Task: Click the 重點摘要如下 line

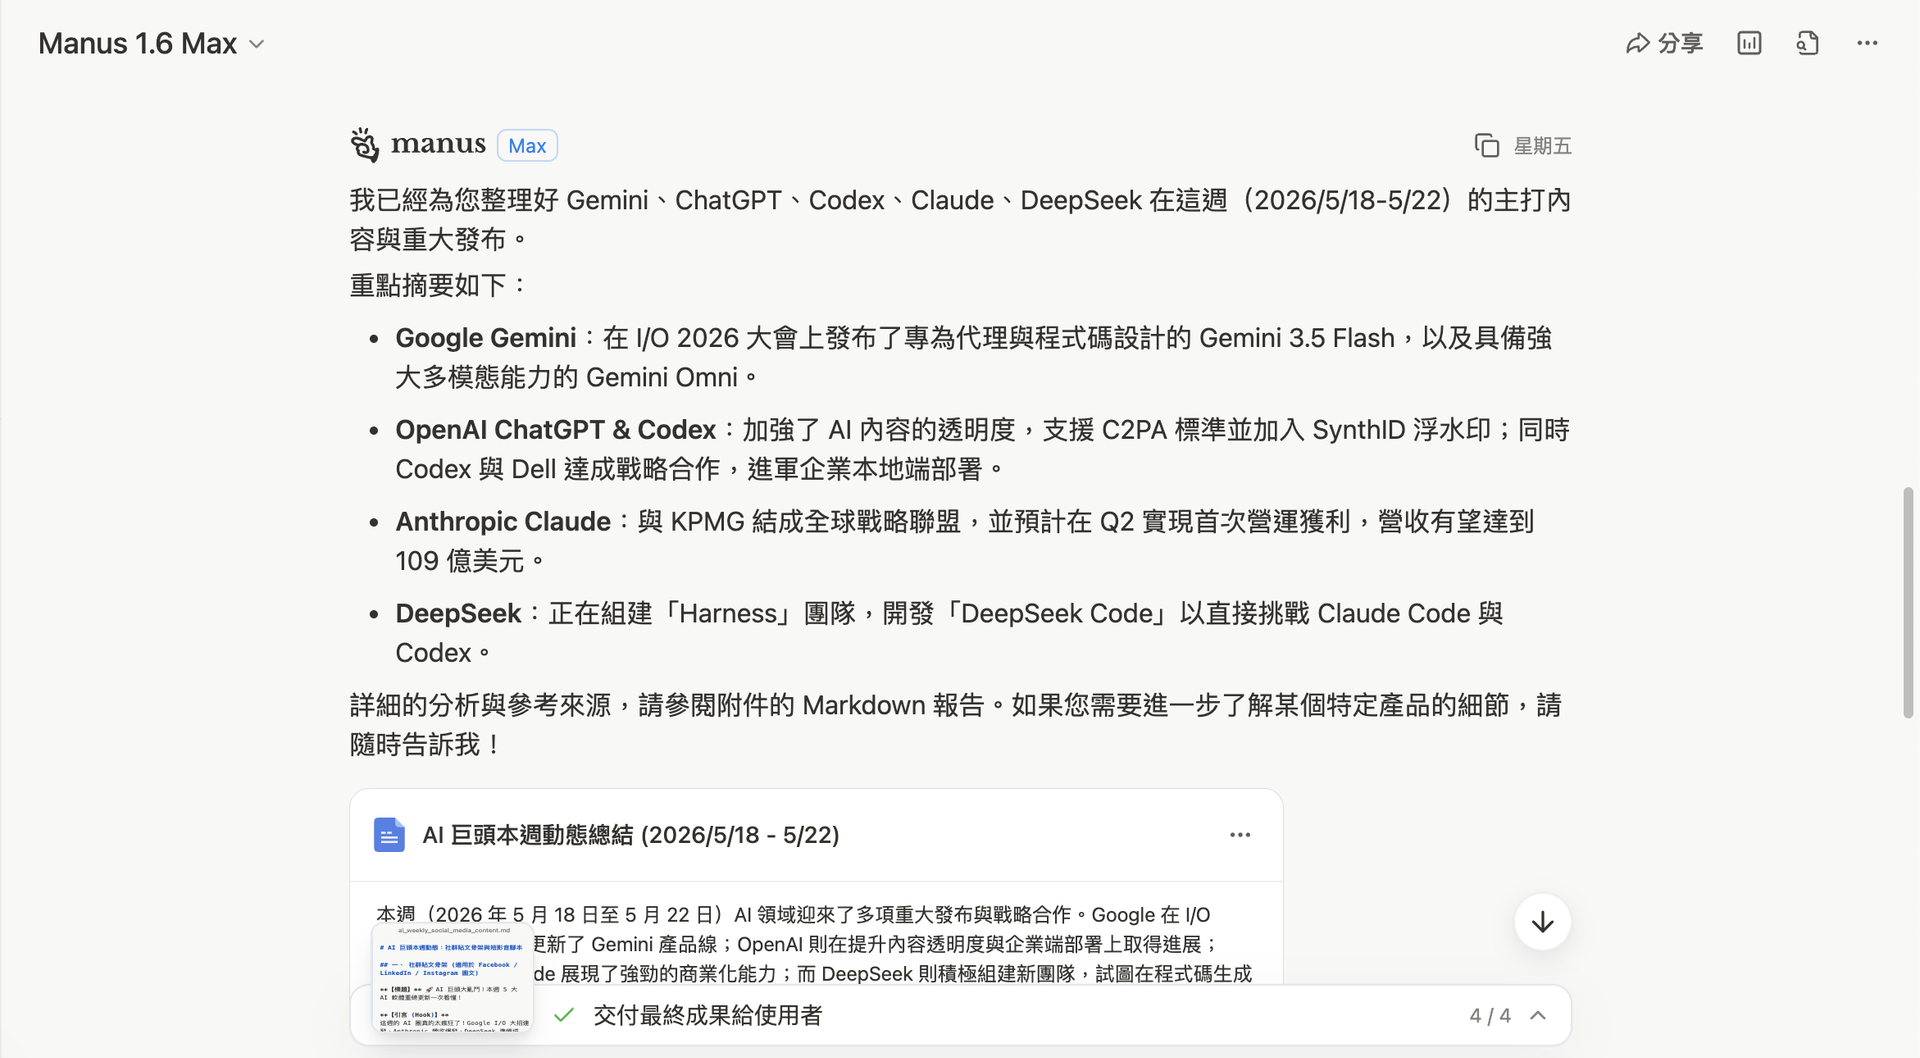Action: click(438, 286)
